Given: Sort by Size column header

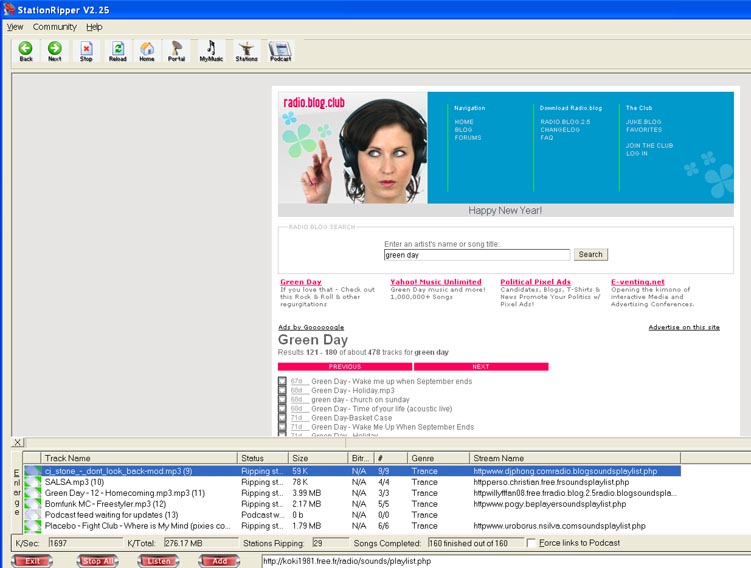Looking at the screenshot, I should coord(318,458).
